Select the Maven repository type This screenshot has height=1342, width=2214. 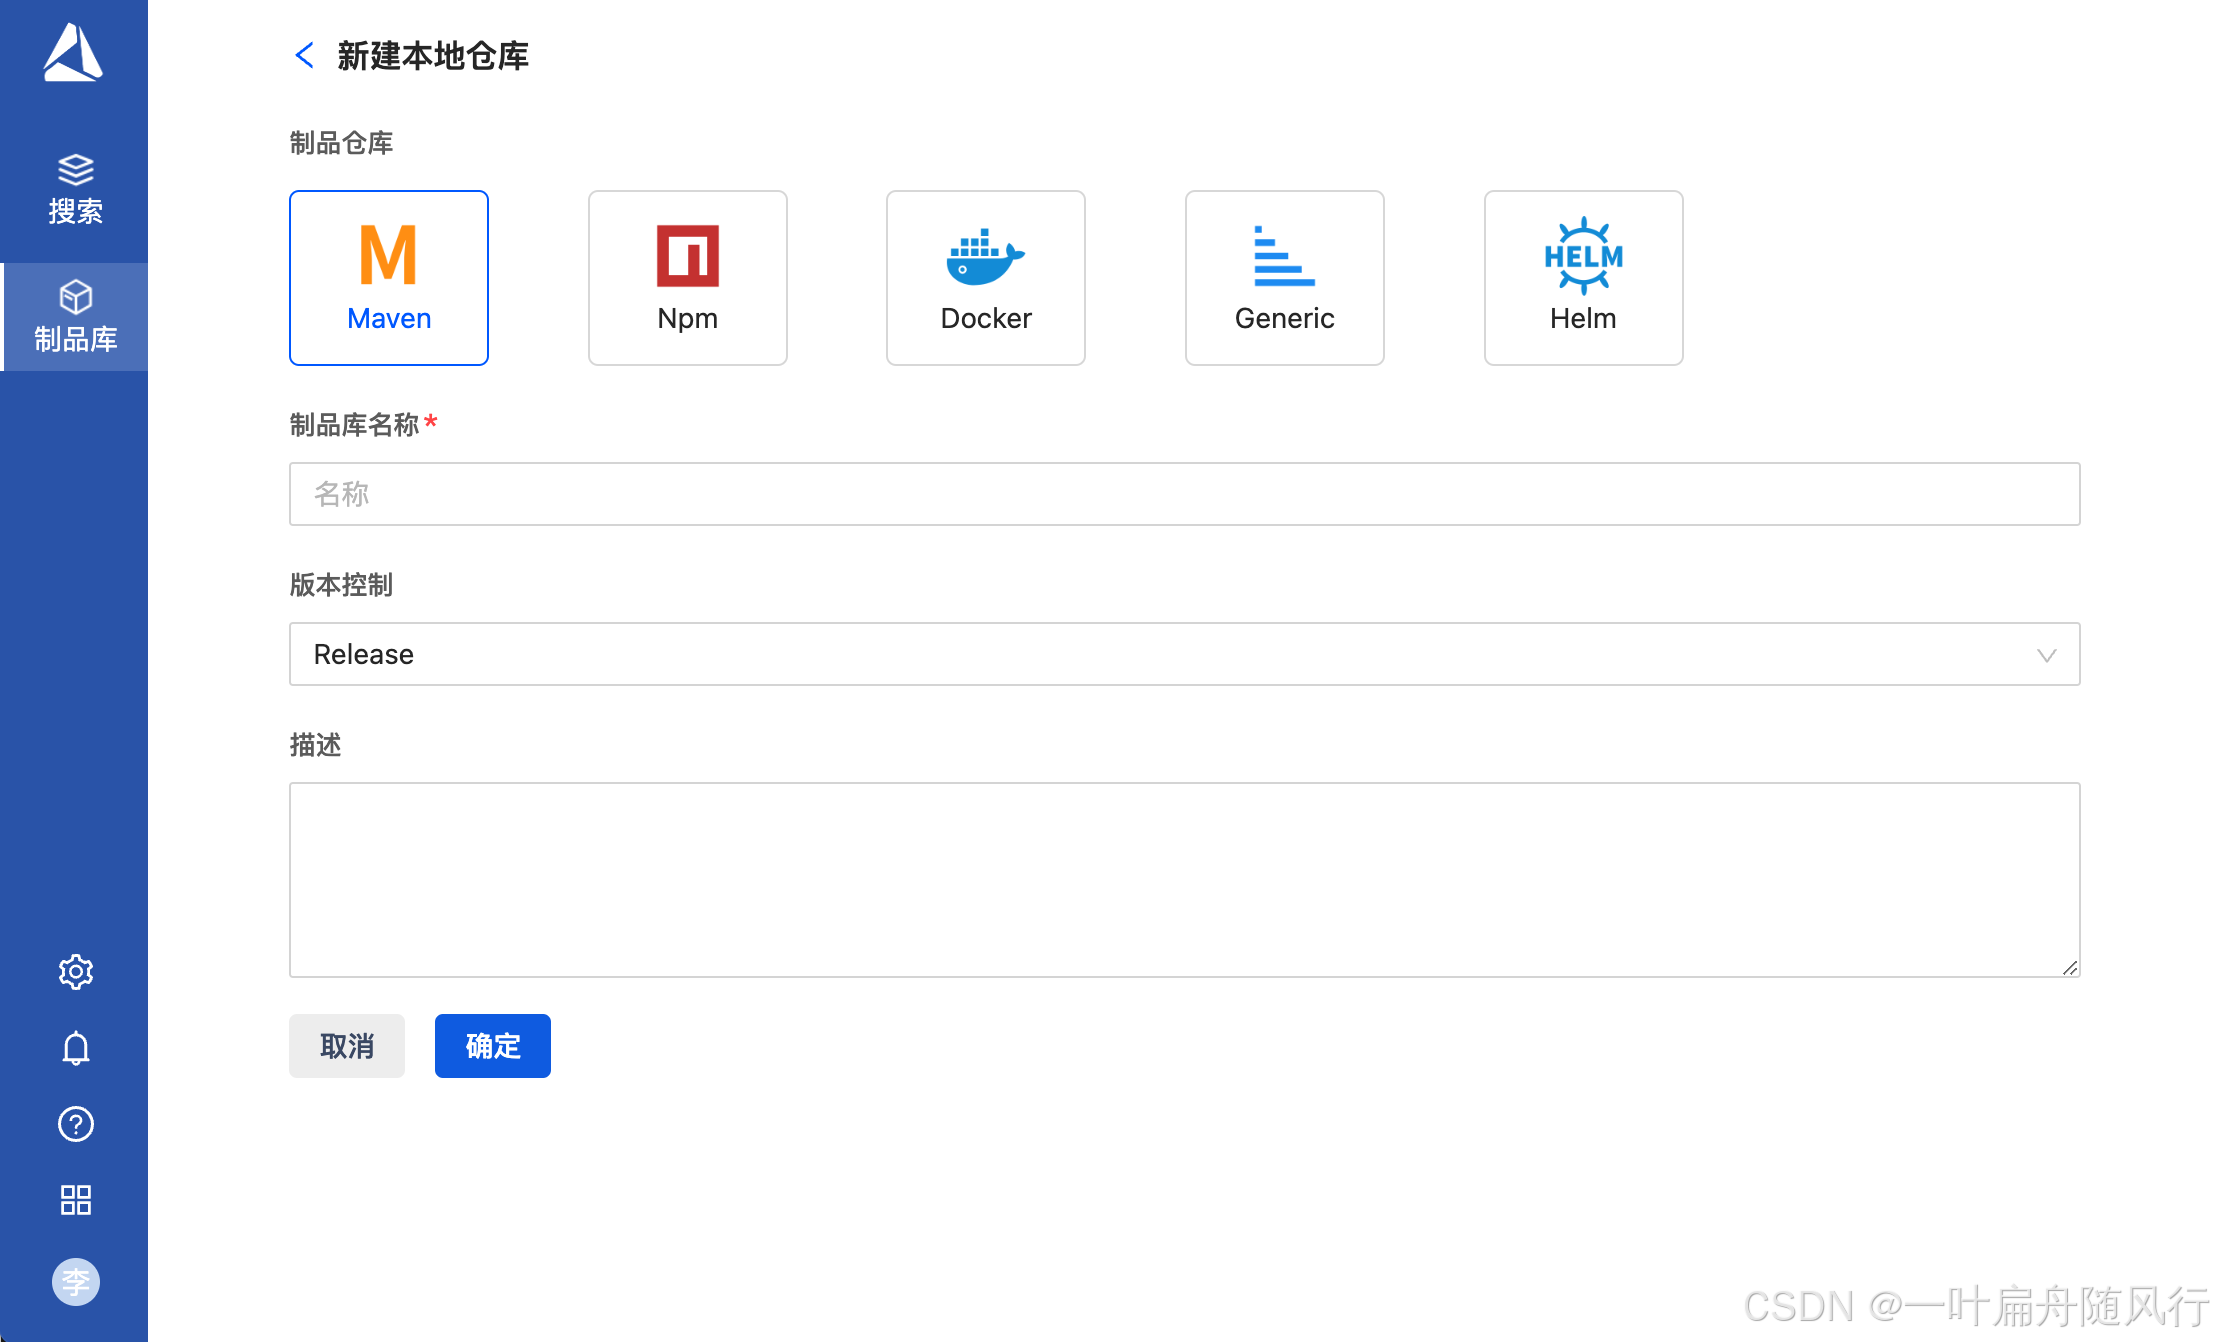(389, 278)
